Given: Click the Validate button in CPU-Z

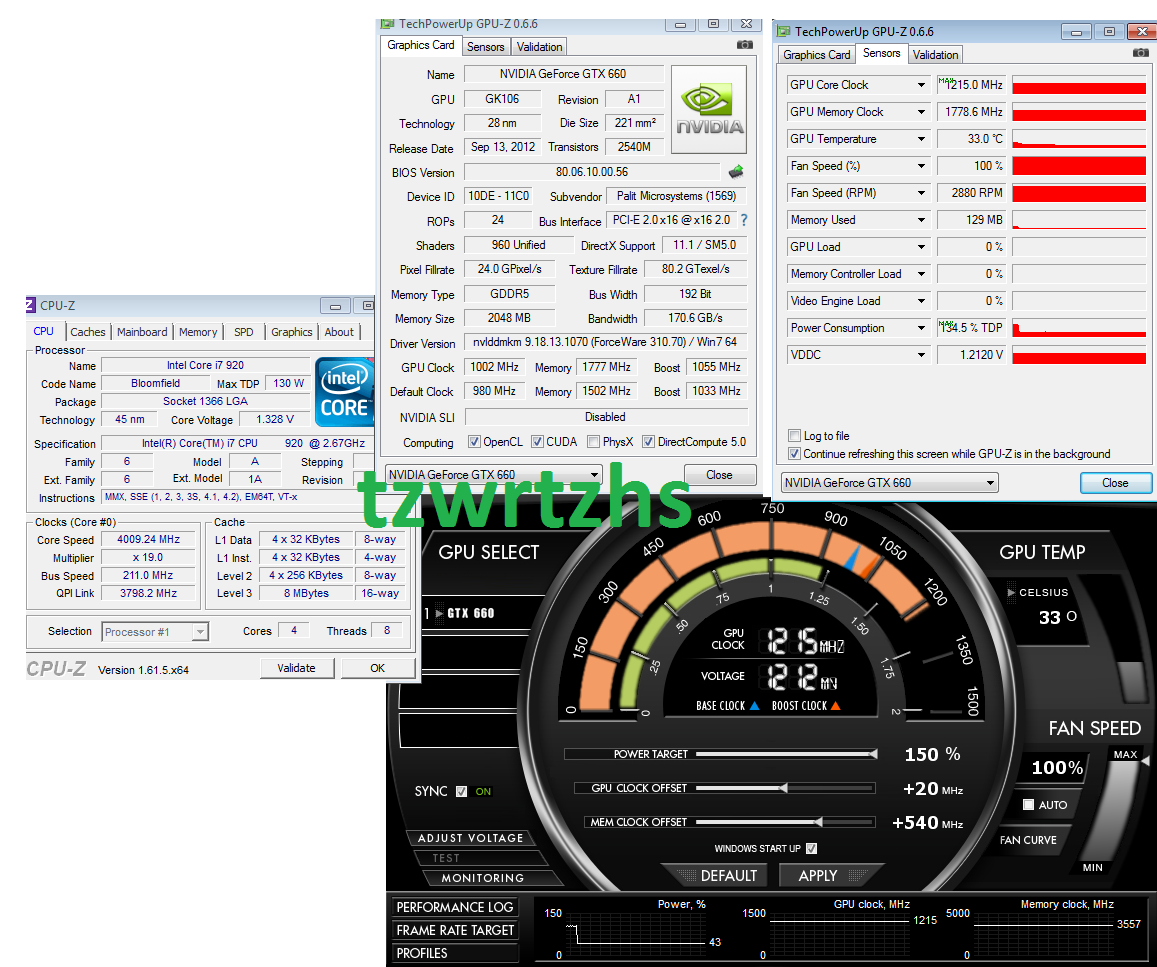Looking at the screenshot, I should [296, 668].
